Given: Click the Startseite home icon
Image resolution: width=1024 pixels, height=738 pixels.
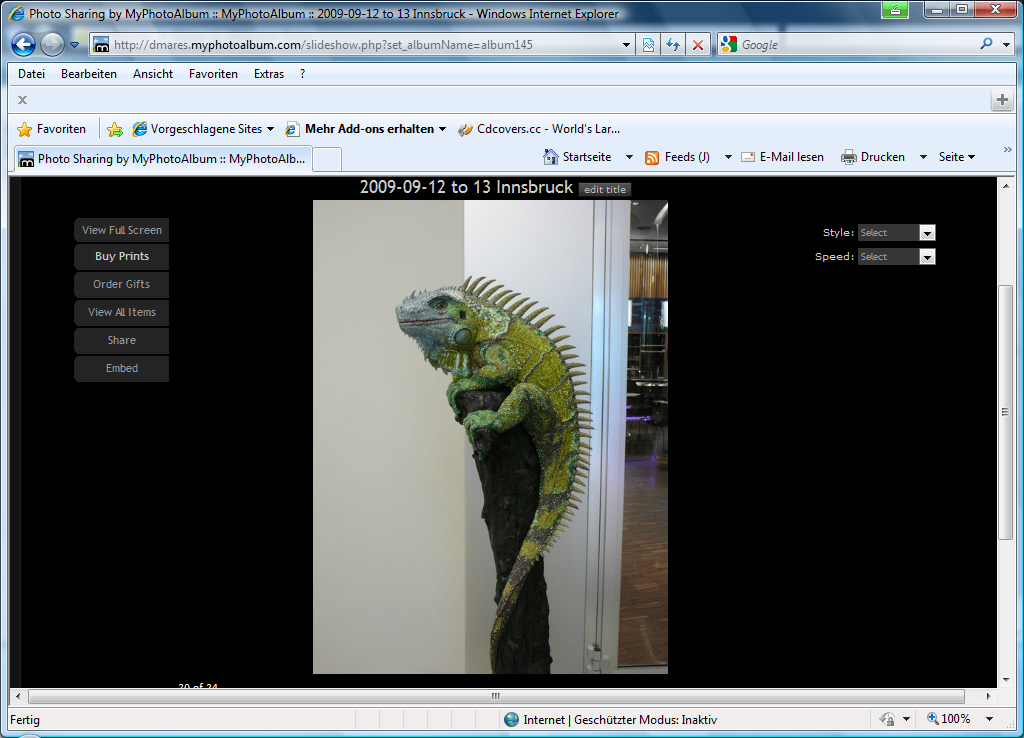Looking at the screenshot, I should click(x=551, y=157).
